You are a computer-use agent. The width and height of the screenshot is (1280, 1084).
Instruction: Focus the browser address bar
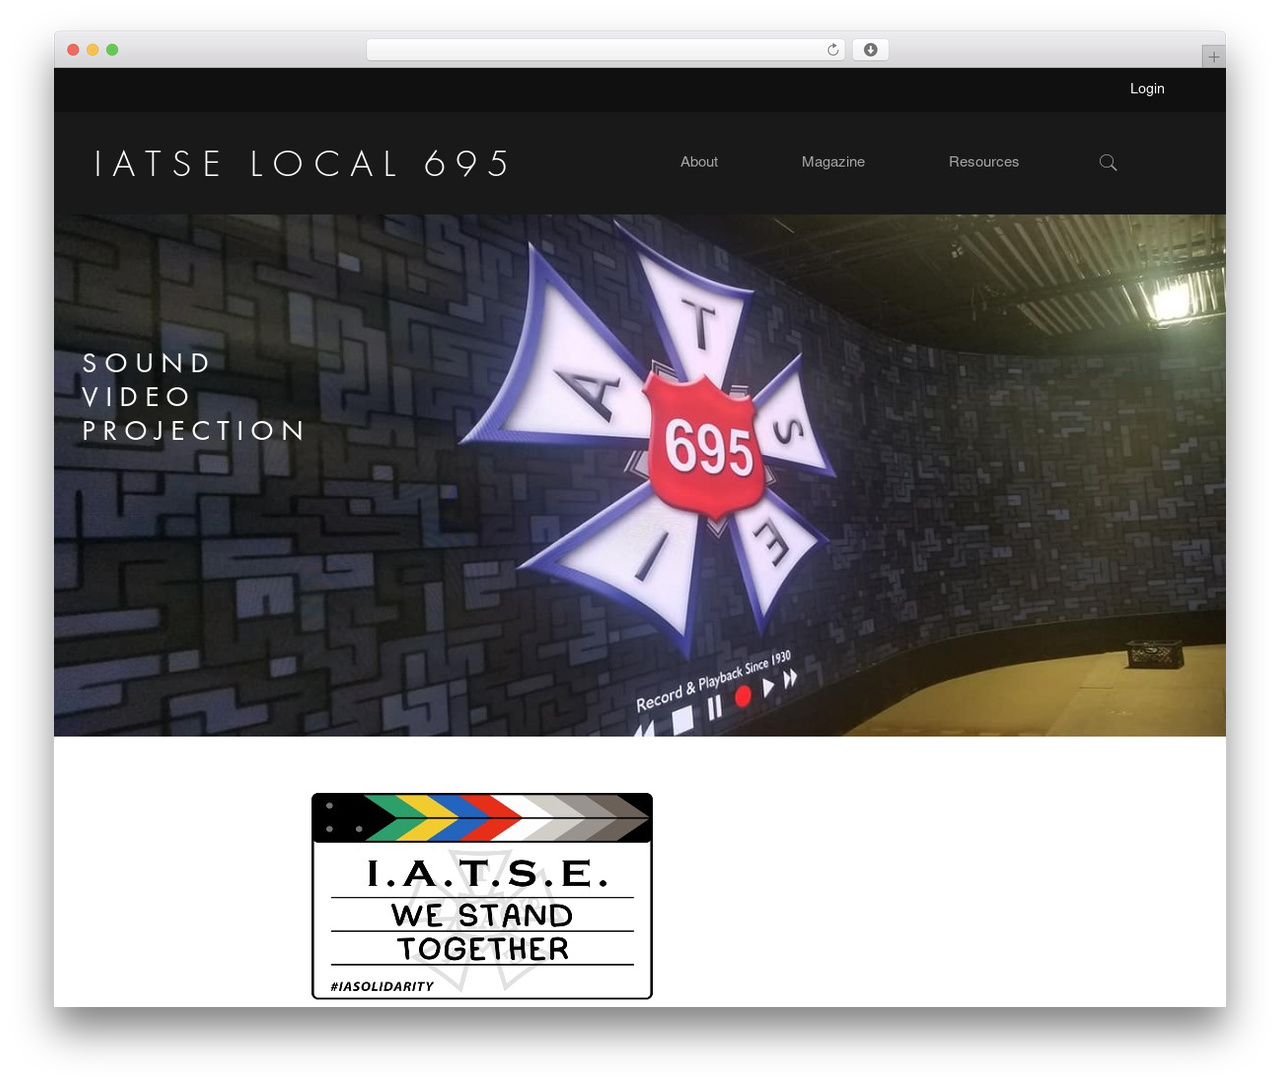click(606, 50)
